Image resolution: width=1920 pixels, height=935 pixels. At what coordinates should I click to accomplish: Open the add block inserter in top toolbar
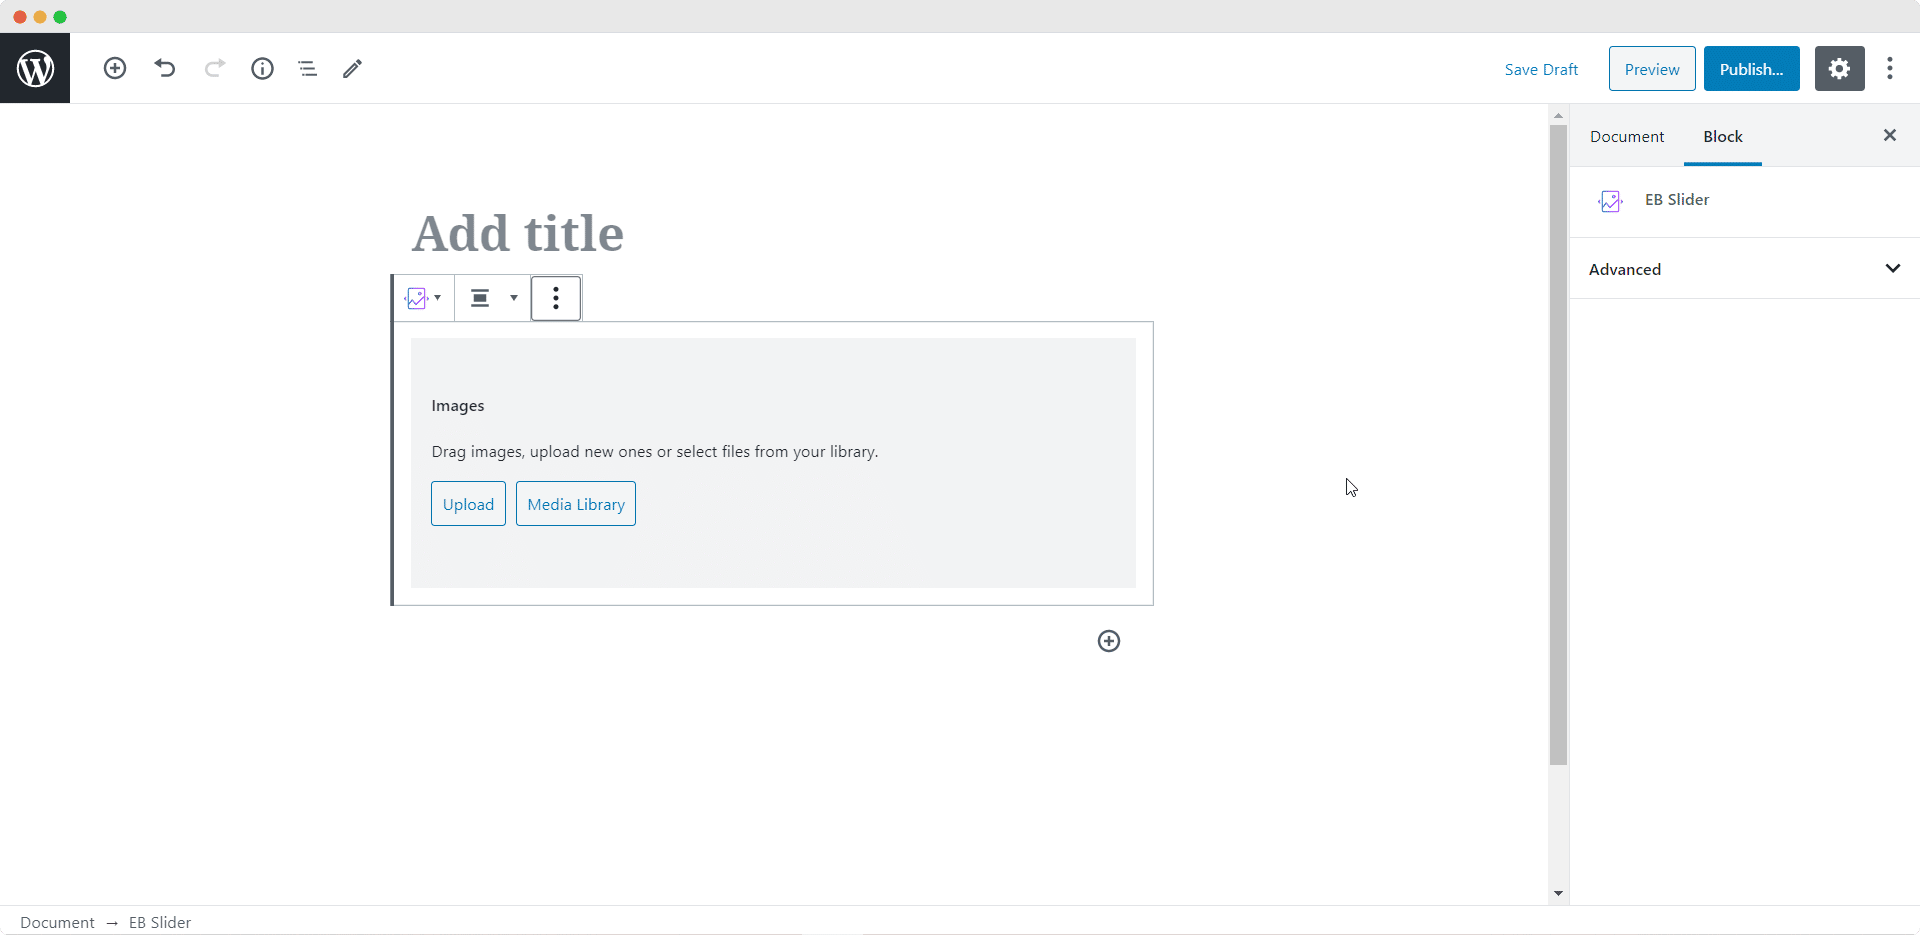115,68
